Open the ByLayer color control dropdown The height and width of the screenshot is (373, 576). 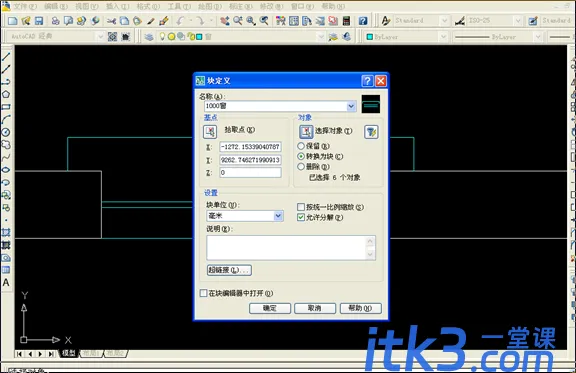443,37
